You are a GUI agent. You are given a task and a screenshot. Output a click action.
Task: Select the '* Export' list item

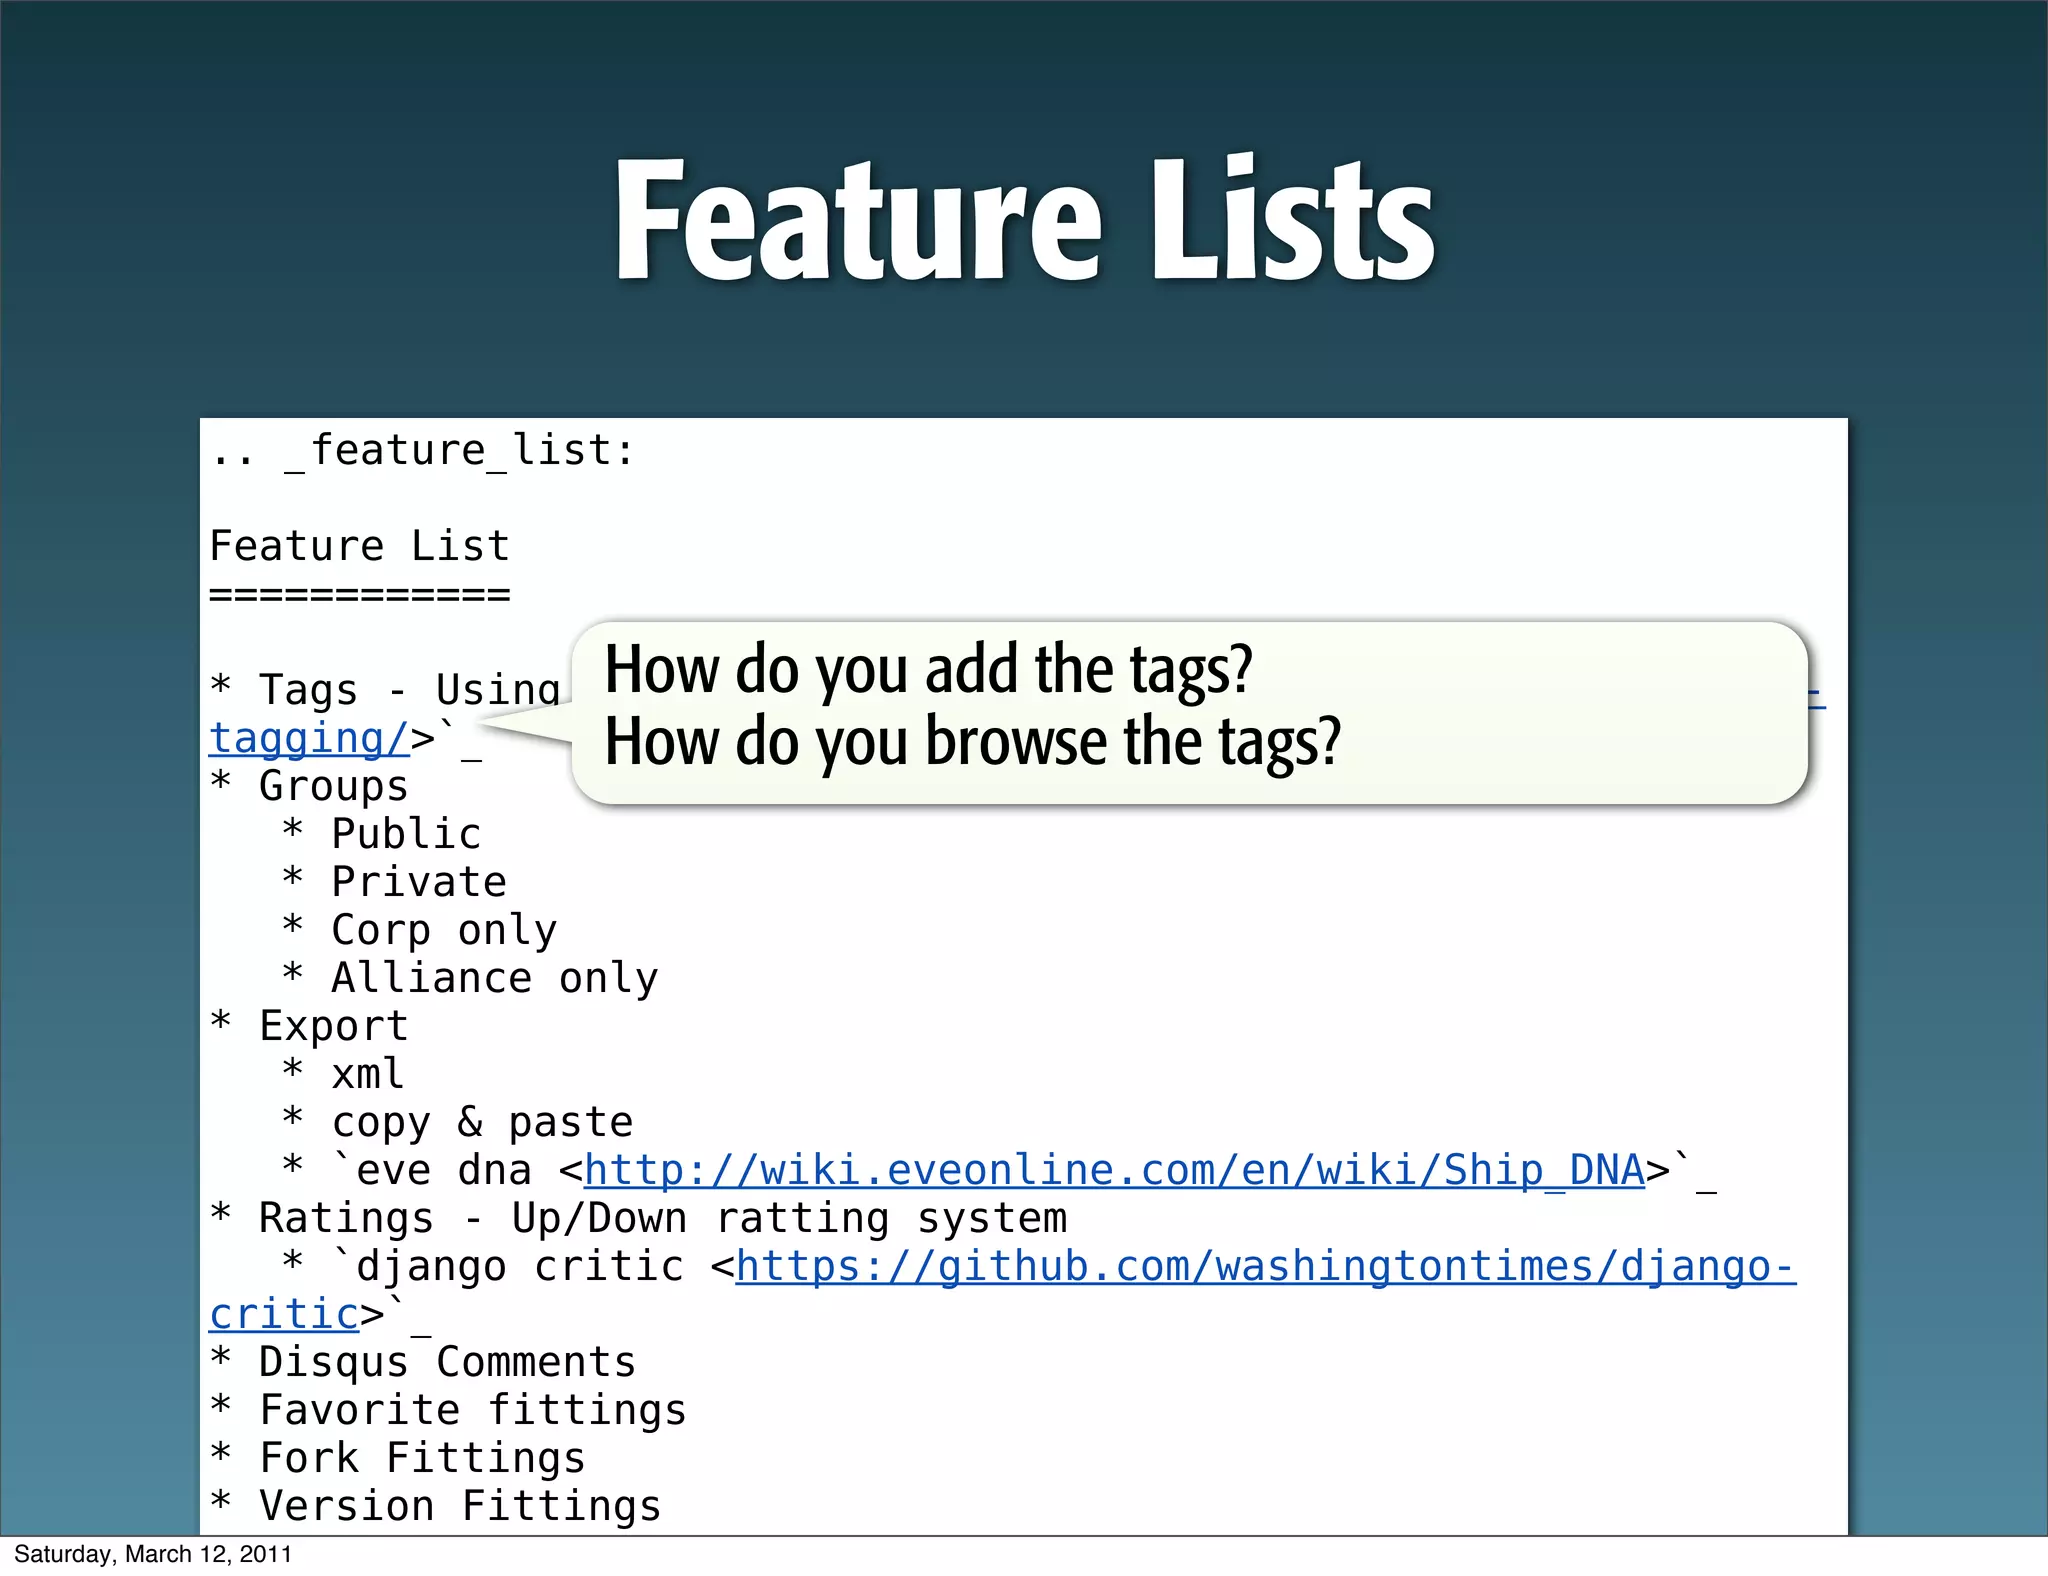309,1026
